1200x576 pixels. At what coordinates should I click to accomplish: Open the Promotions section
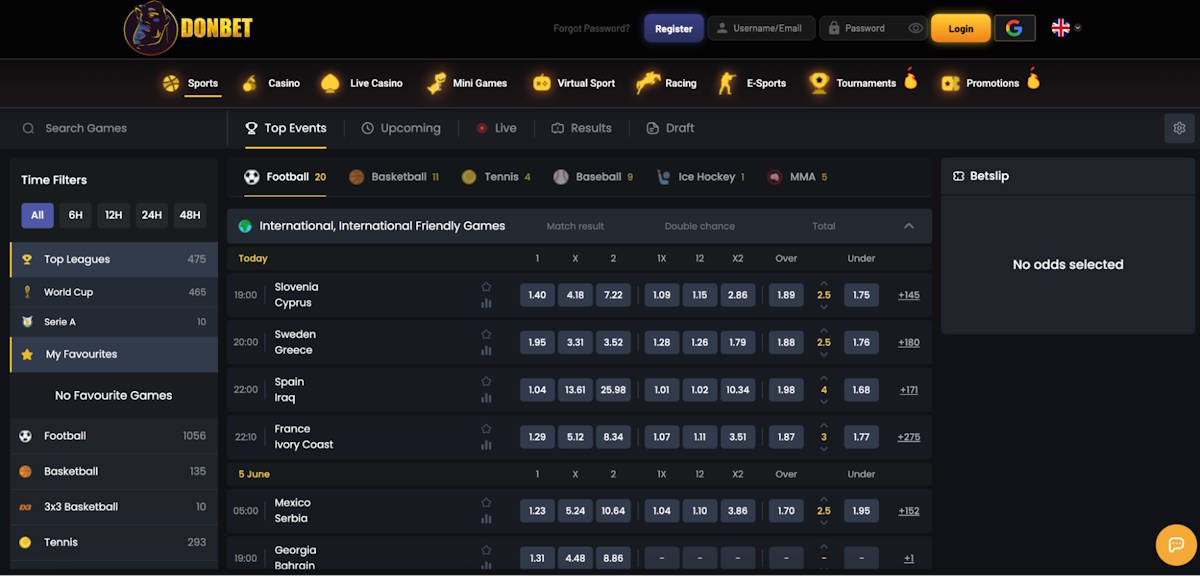point(989,83)
